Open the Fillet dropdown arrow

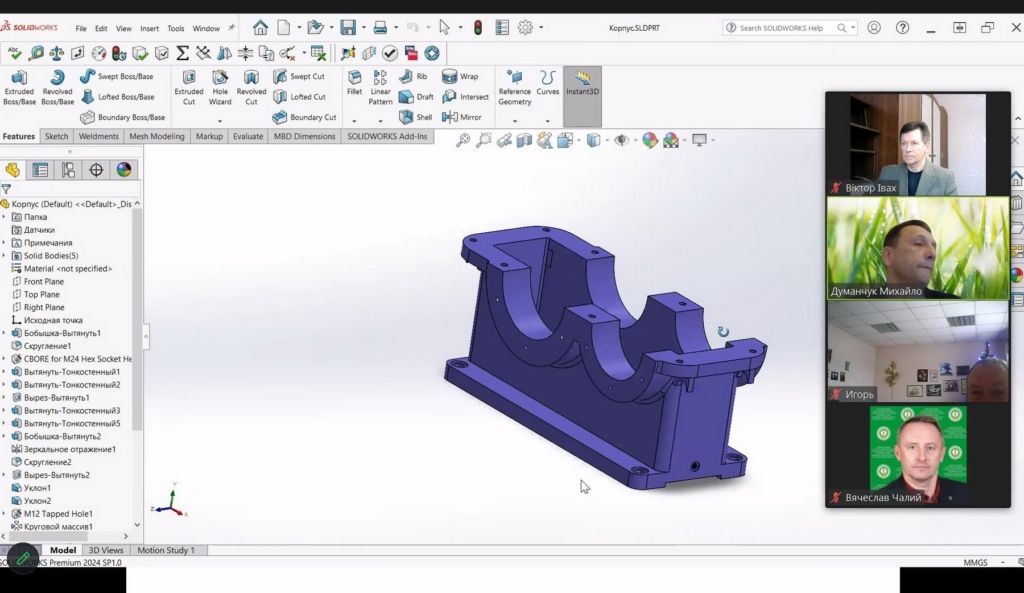[x=354, y=121]
